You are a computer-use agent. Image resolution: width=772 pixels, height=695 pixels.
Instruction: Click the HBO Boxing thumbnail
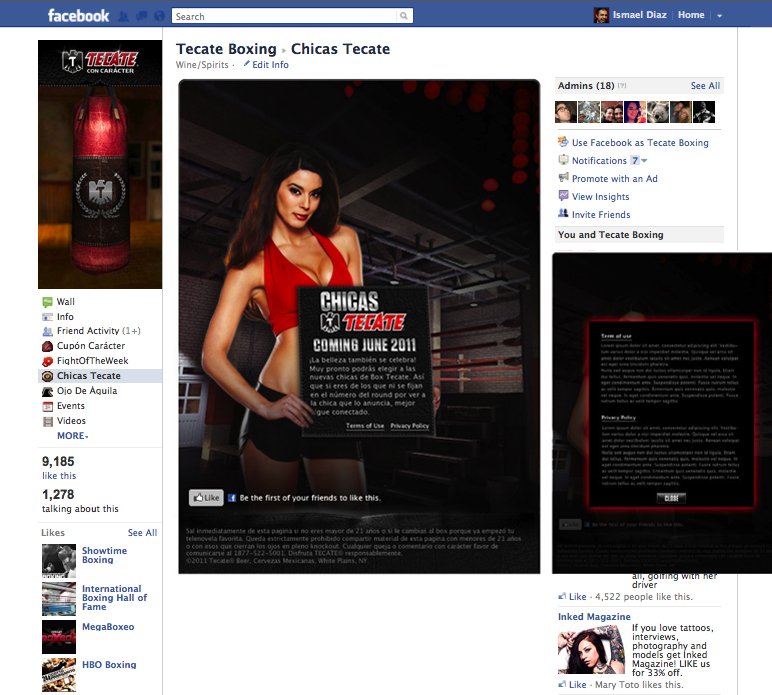[59, 675]
